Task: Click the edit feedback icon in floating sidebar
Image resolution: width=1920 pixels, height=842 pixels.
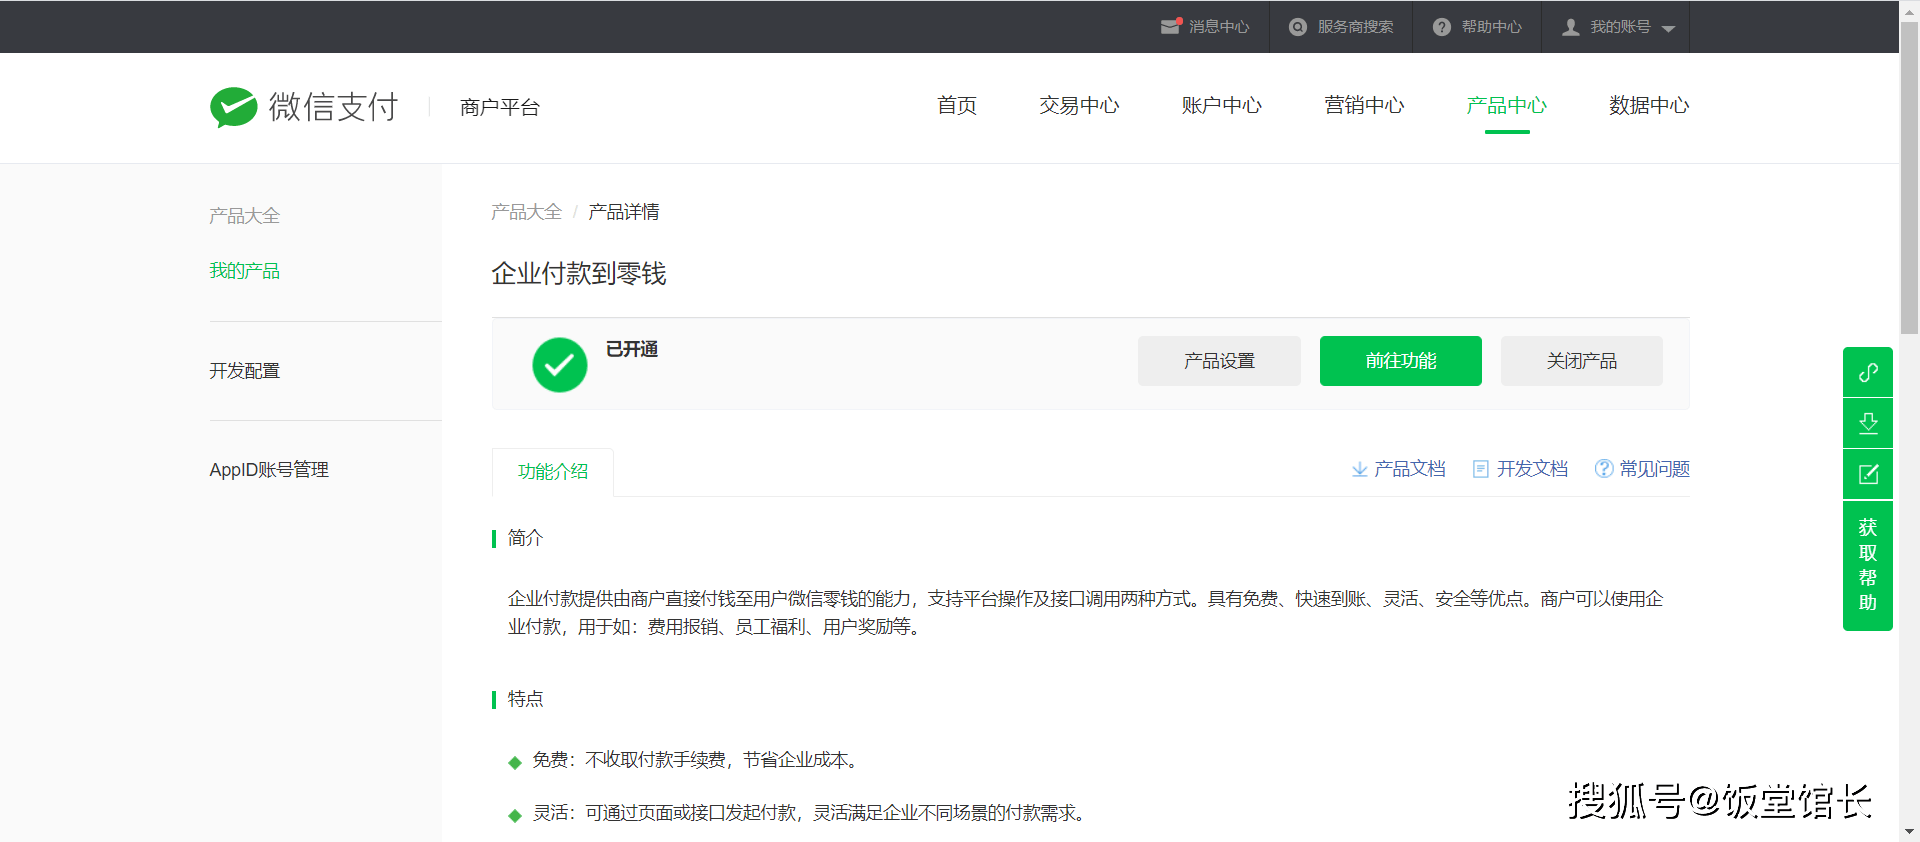Action: pos(1867,474)
